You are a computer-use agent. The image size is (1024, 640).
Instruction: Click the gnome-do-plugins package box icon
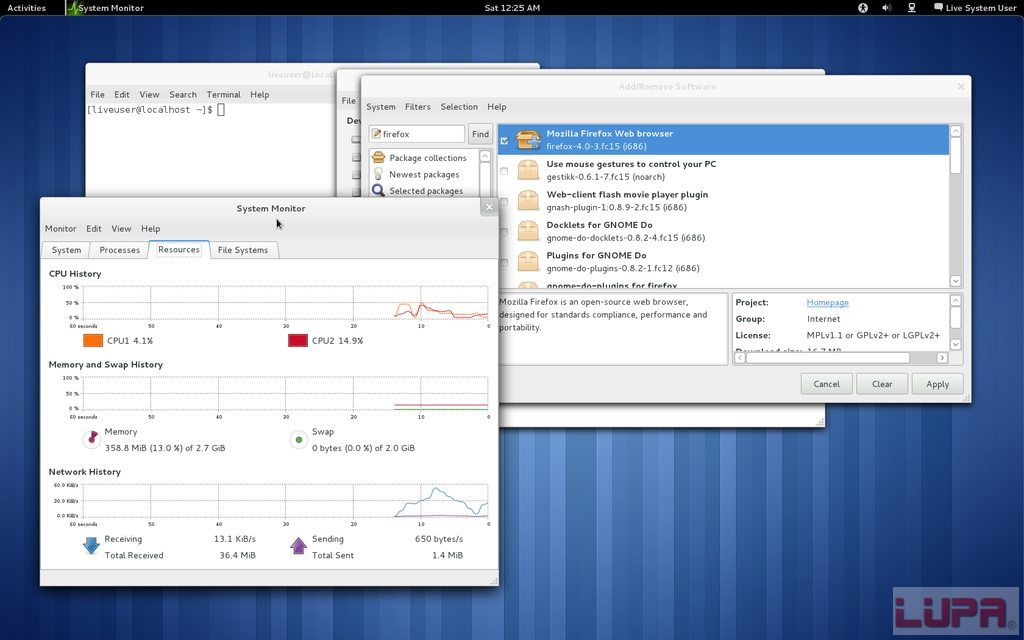528,261
